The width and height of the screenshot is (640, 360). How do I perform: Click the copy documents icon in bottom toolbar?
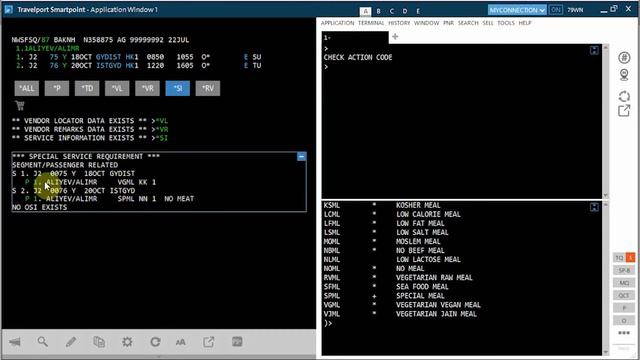99,342
